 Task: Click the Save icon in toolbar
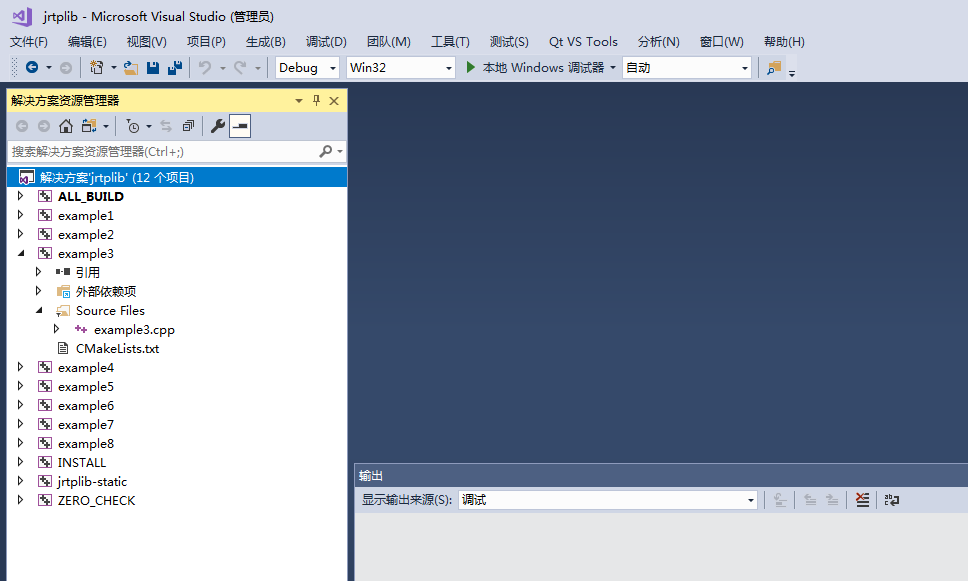point(153,67)
